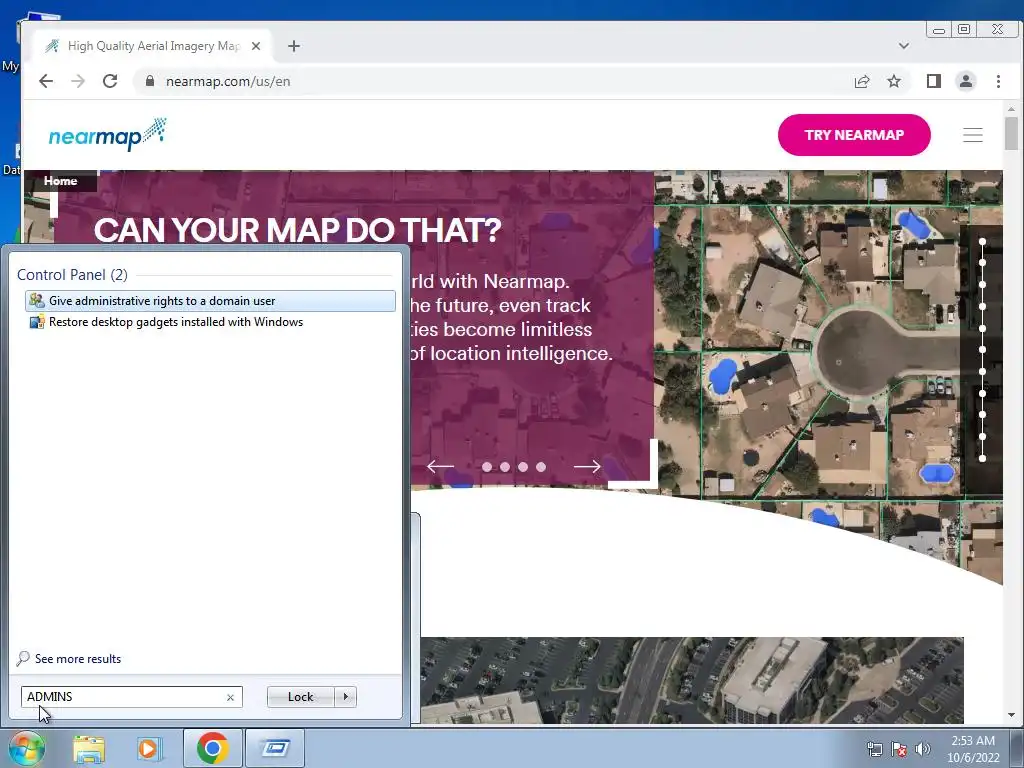This screenshot has height=768, width=1024.
Task: Open Give administrative rights to a domain user
Action: tap(210, 301)
